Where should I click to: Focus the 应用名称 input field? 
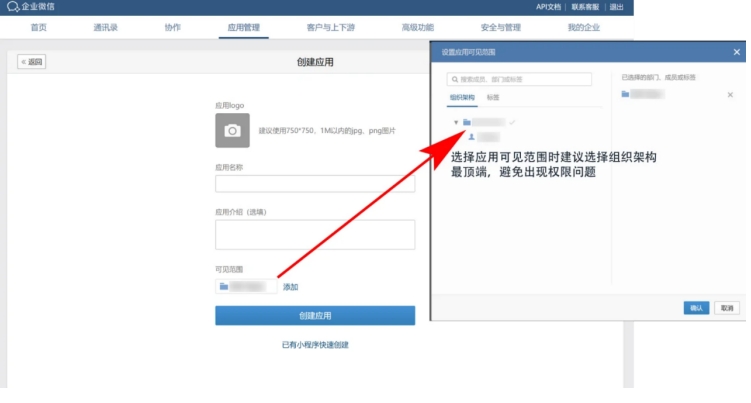pyautogui.click(x=314, y=184)
